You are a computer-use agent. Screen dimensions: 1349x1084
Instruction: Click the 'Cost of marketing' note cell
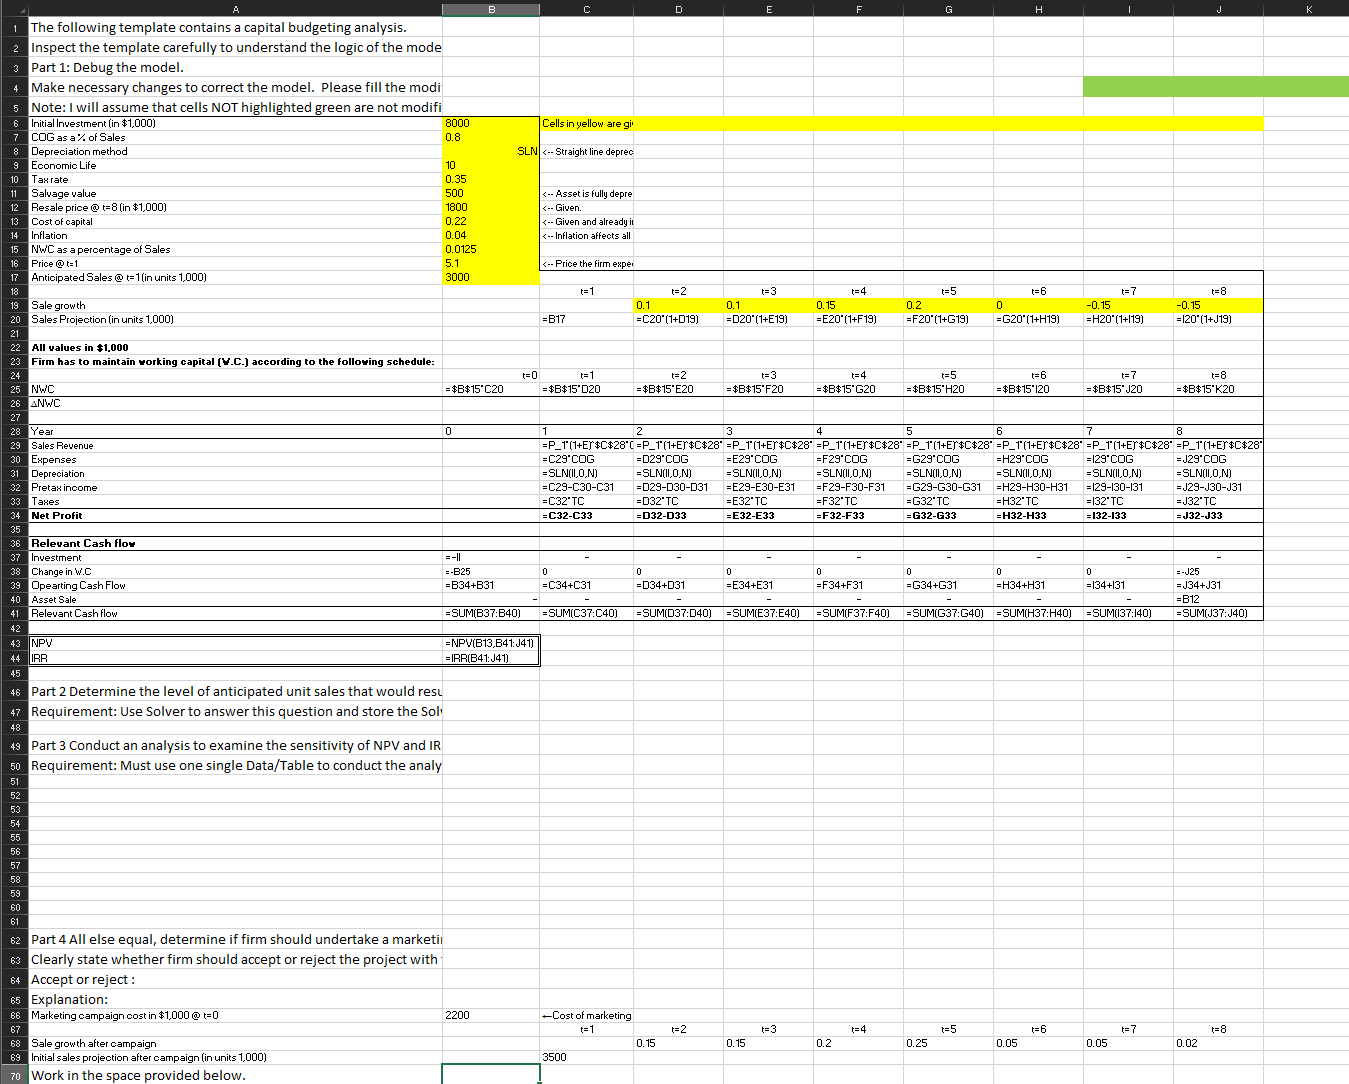(587, 1015)
